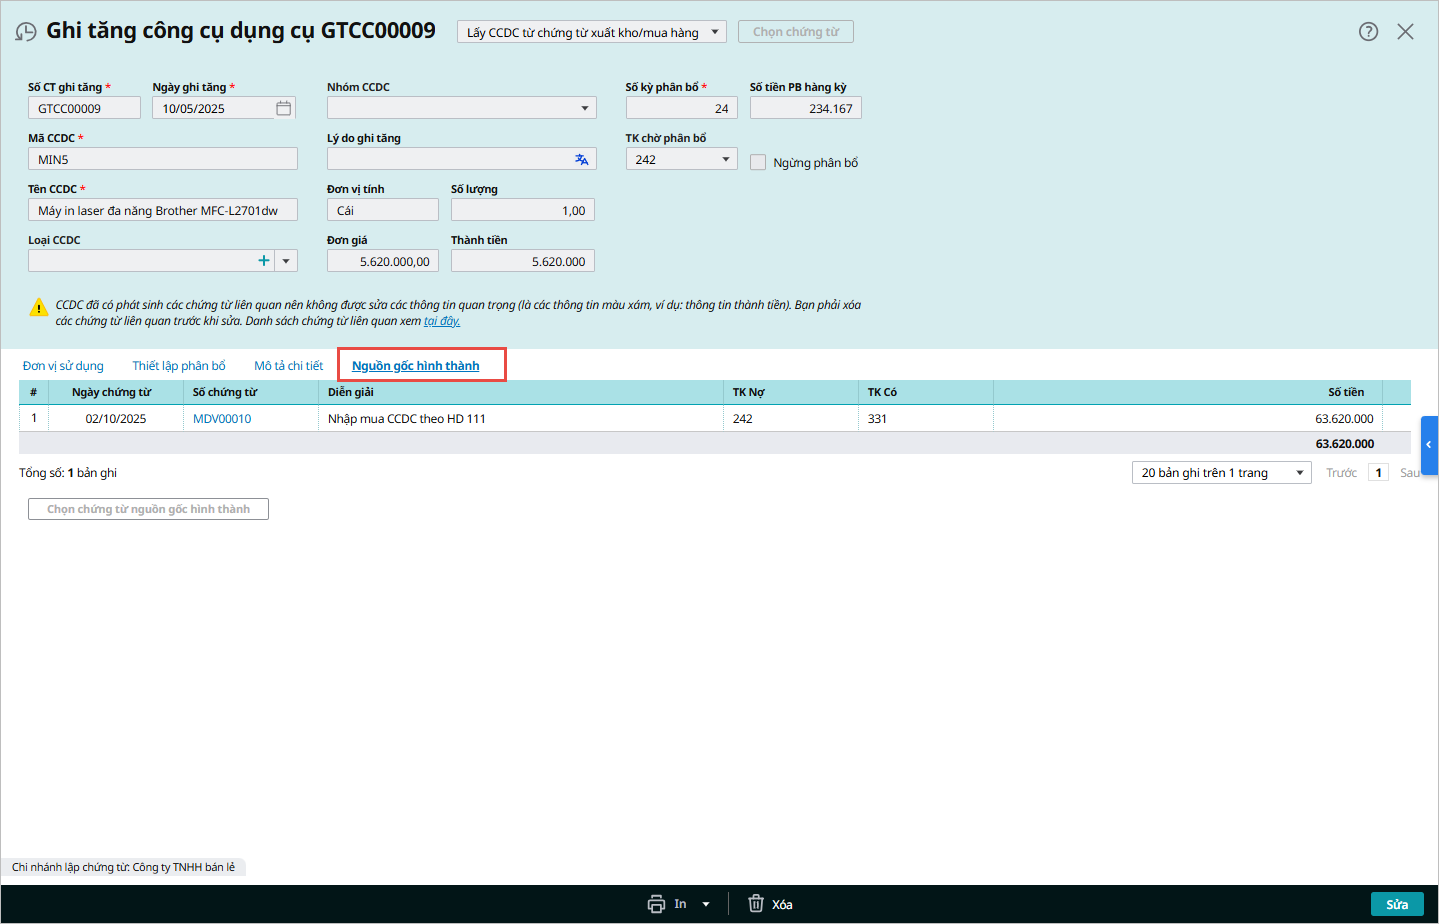Expand the Nhóm CCDC dropdown

point(585,108)
